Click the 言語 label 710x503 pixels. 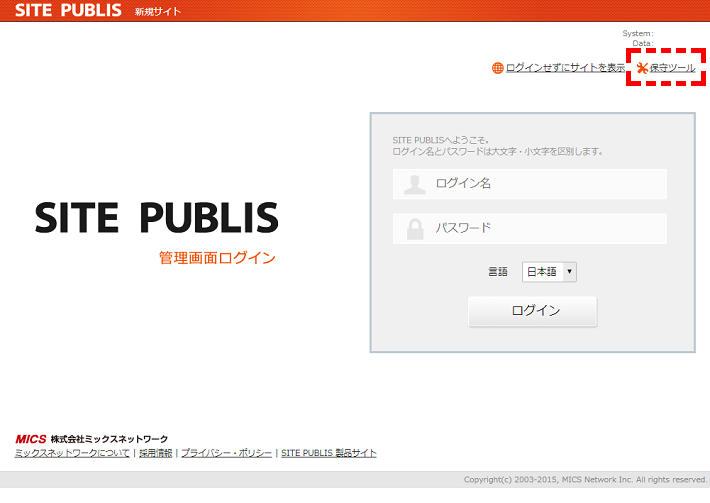pyautogui.click(x=498, y=272)
